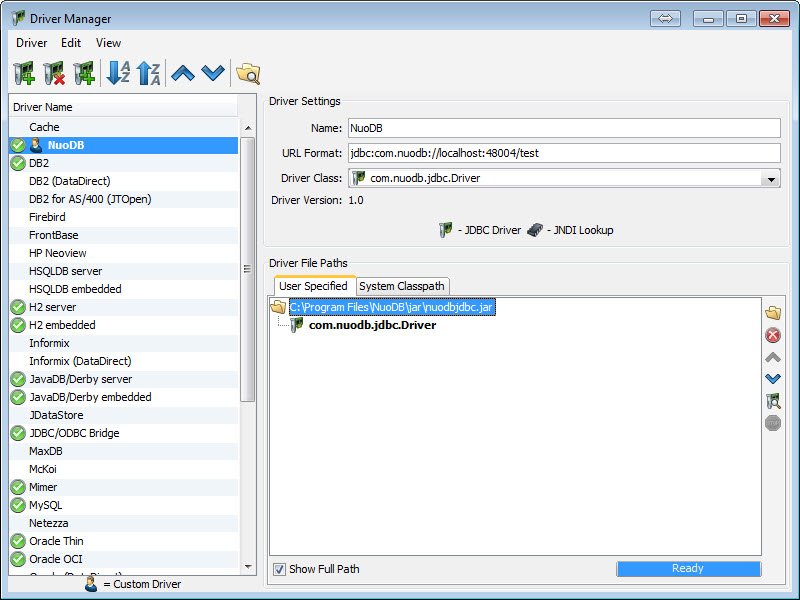This screenshot has height=600, width=800.
Task: Sort drivers A to Z
Action: 118,73
